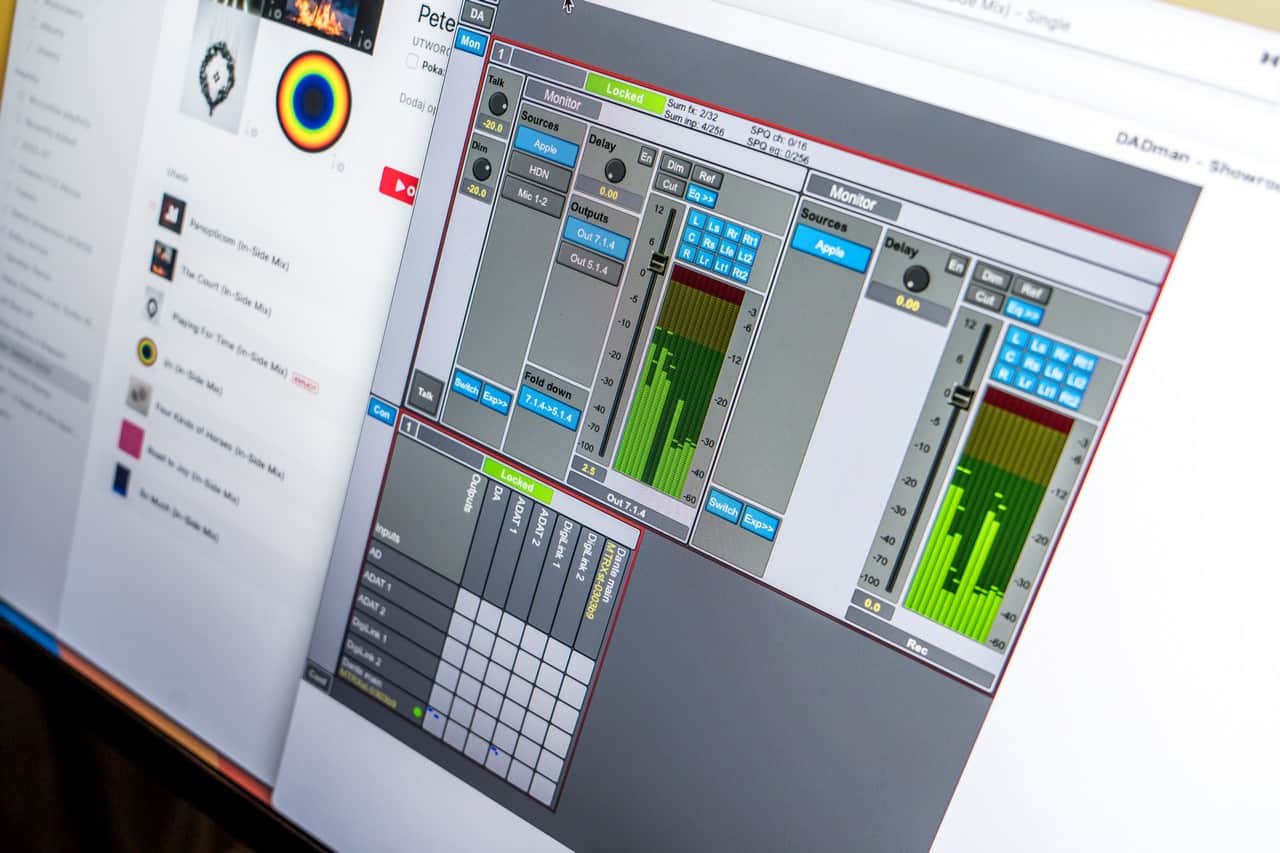Click the gray Talk button at bottom left
The height and width of the screenshot is (853, 1280).
(427, 393)
